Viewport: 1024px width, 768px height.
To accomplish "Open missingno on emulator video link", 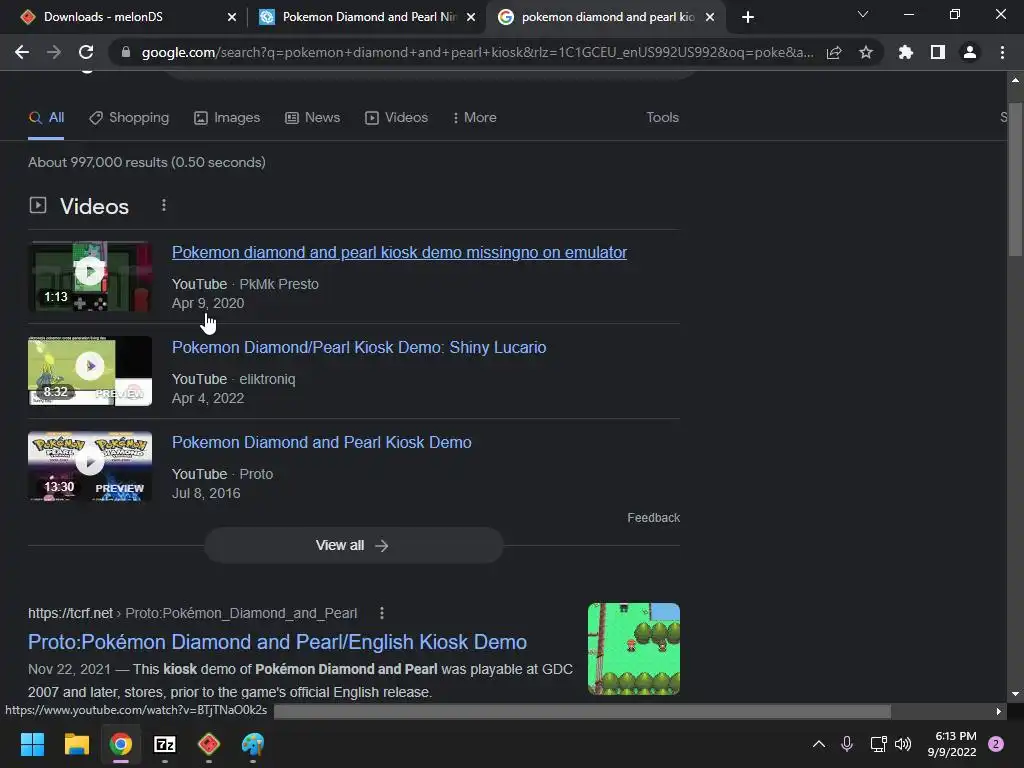I will point(399,253).
